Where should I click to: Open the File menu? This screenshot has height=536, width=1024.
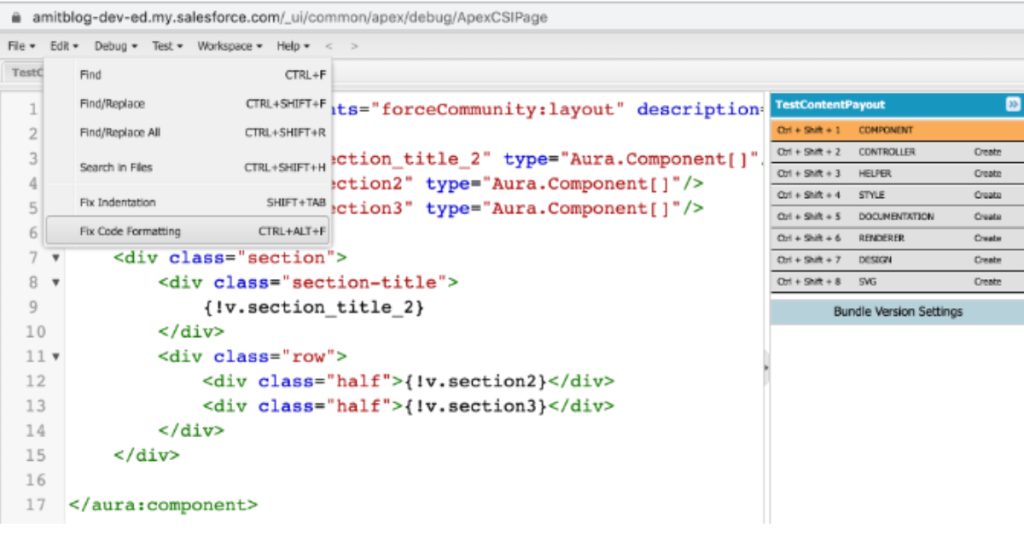pyautogui.click(x=21, y=46)
